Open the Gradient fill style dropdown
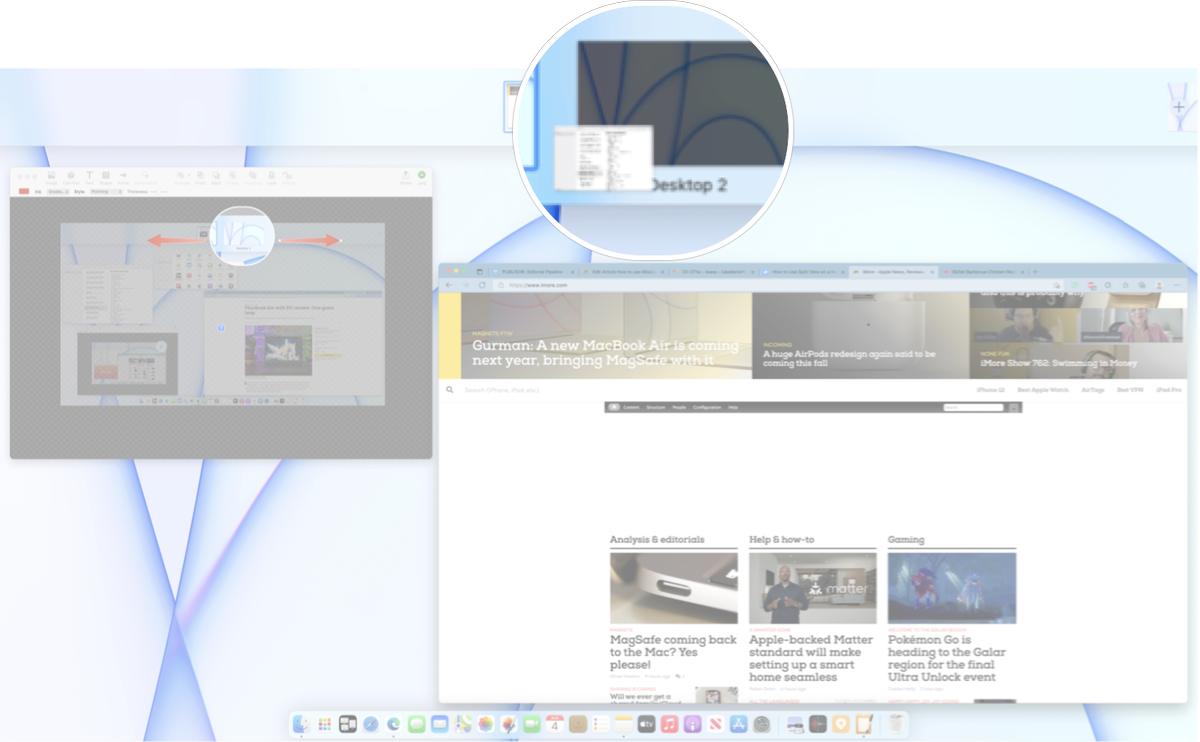Image resolution: width=1200 pixels, height=742 pixels. click(x=60, y=191)
